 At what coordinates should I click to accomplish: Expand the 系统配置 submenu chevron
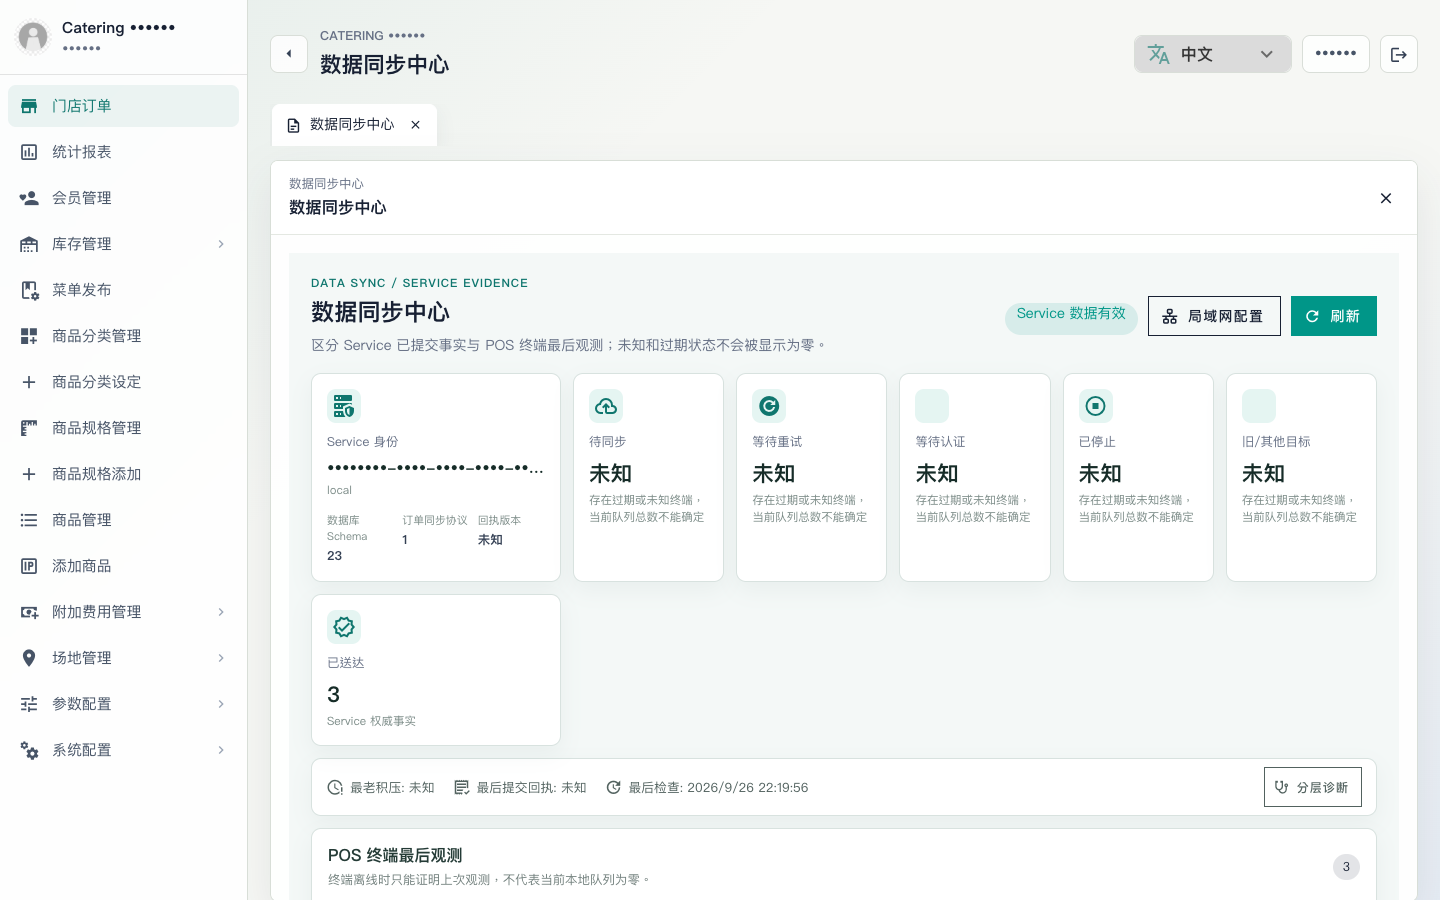[x=221, y=750]
